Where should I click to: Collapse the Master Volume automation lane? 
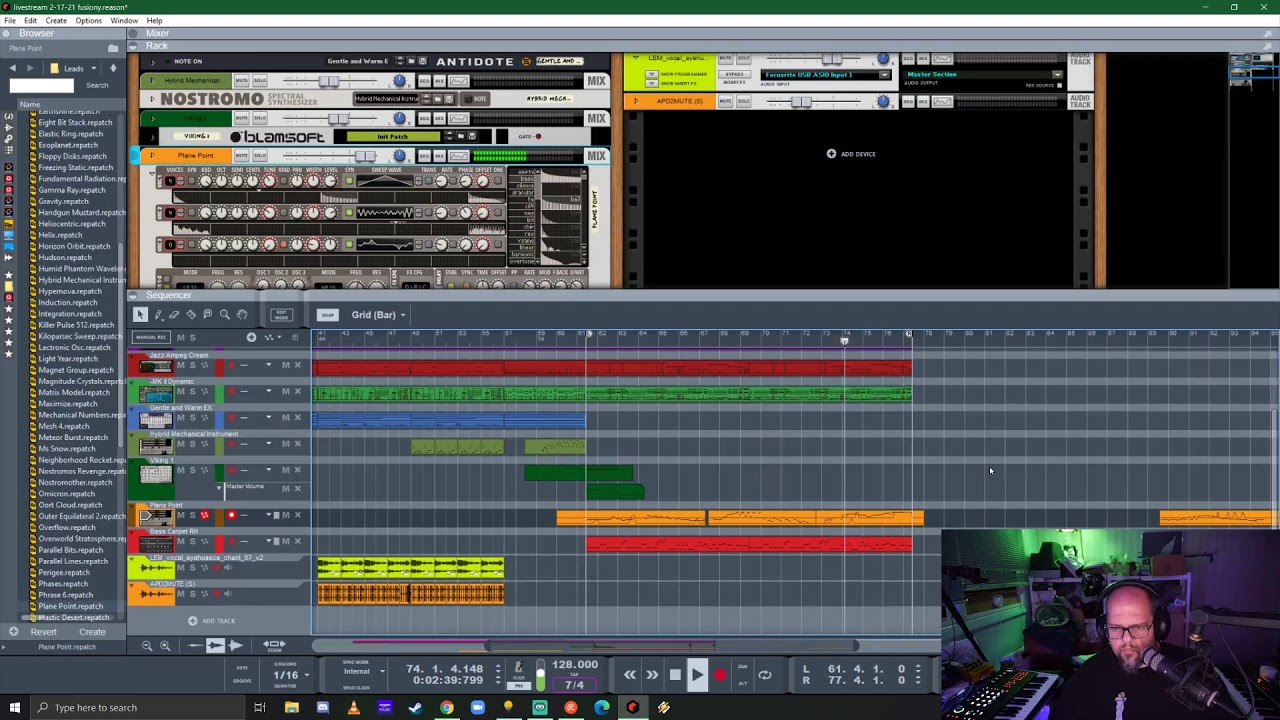click(219, 488)
